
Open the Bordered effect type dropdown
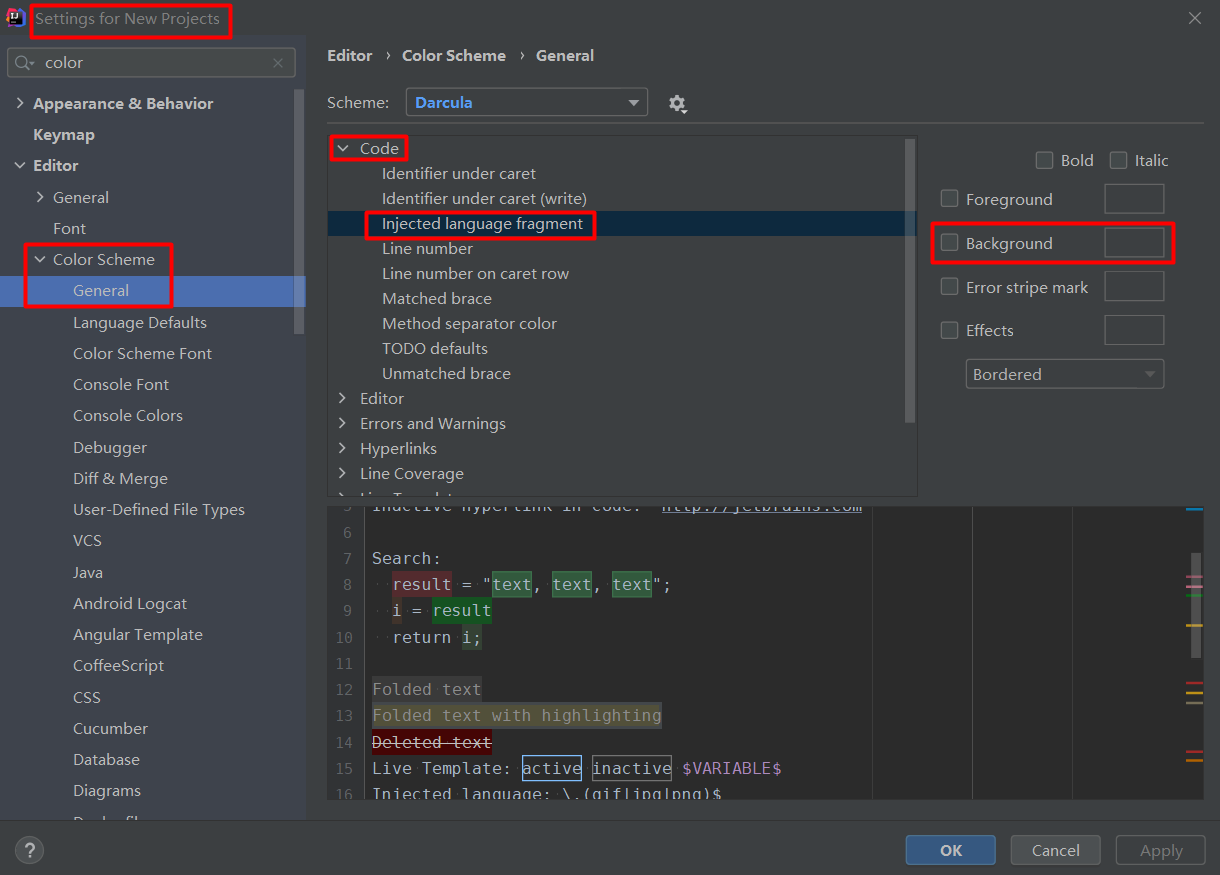pyautogui.click(x=1064, y=374)
